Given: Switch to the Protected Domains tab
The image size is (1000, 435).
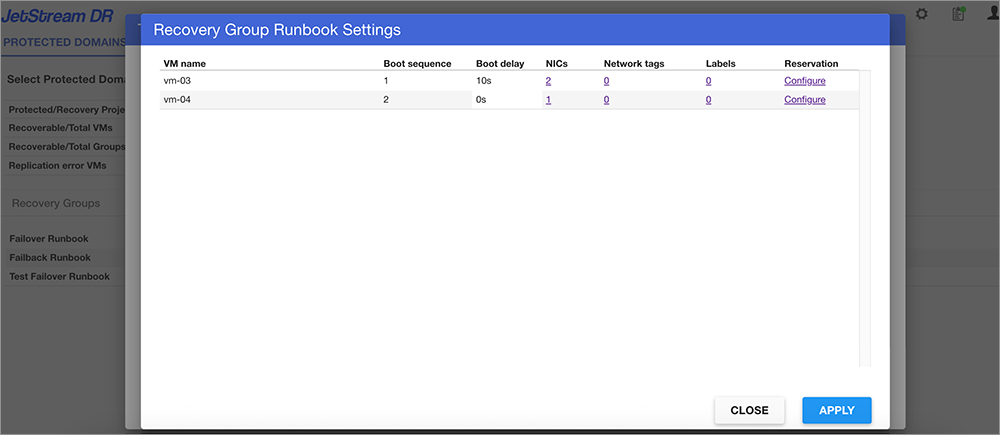Looking at the screenshot, I should click(x=64, y=42).
